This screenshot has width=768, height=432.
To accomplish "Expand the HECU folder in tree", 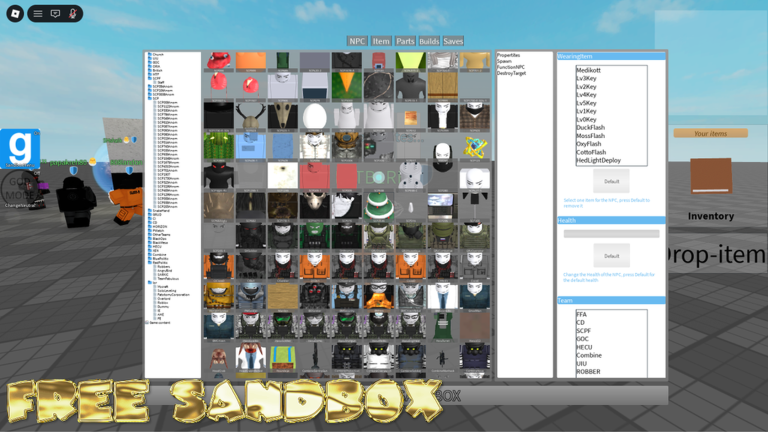I will [x=155, y=246].
